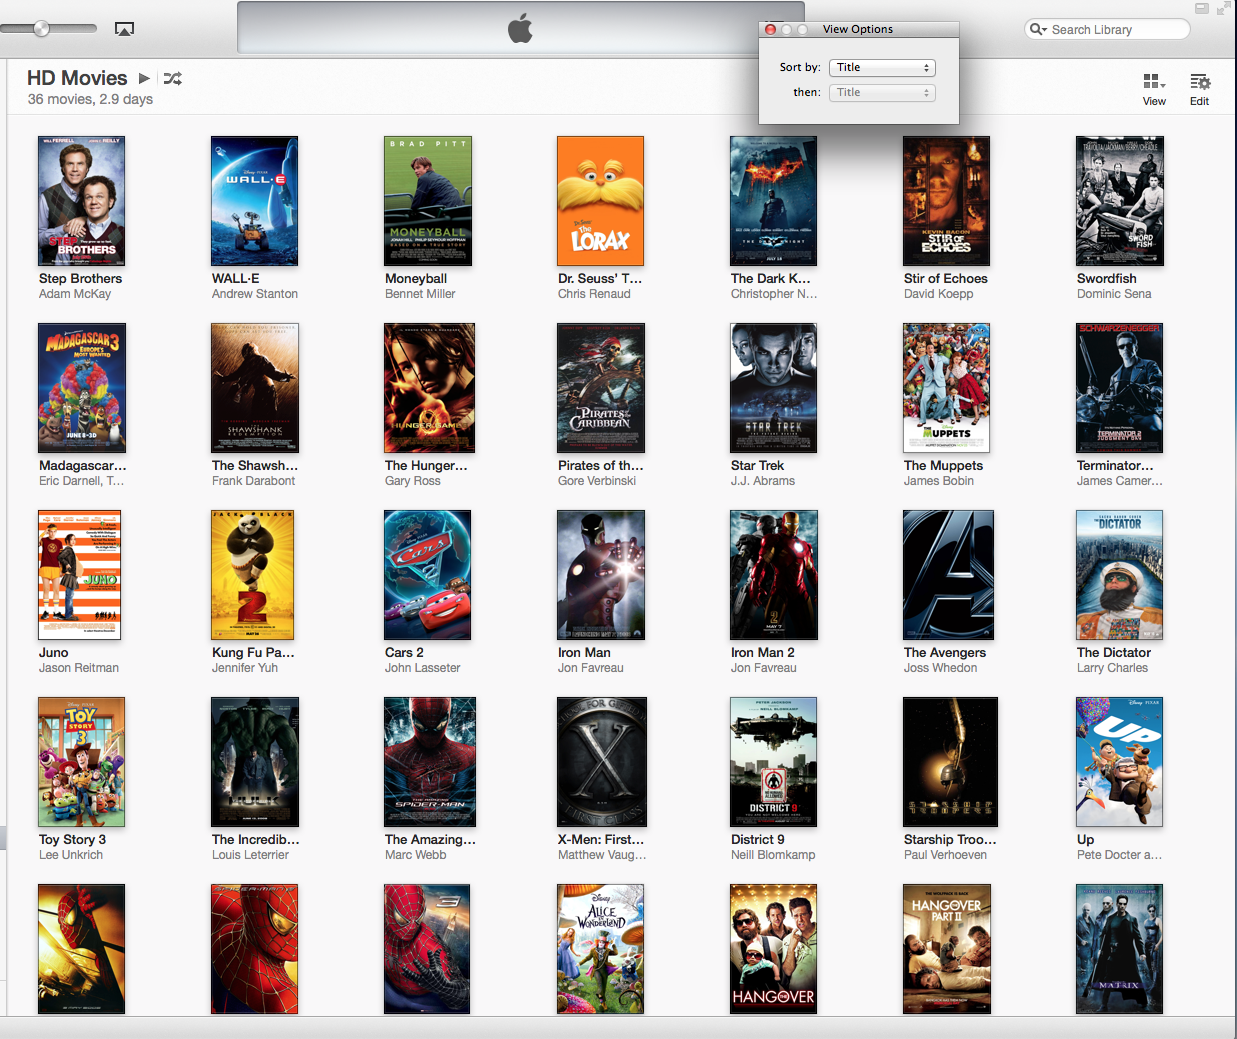Click the 'Bennet Miller' director text
The image size is (1237, 1039).
tap(420, 294)
